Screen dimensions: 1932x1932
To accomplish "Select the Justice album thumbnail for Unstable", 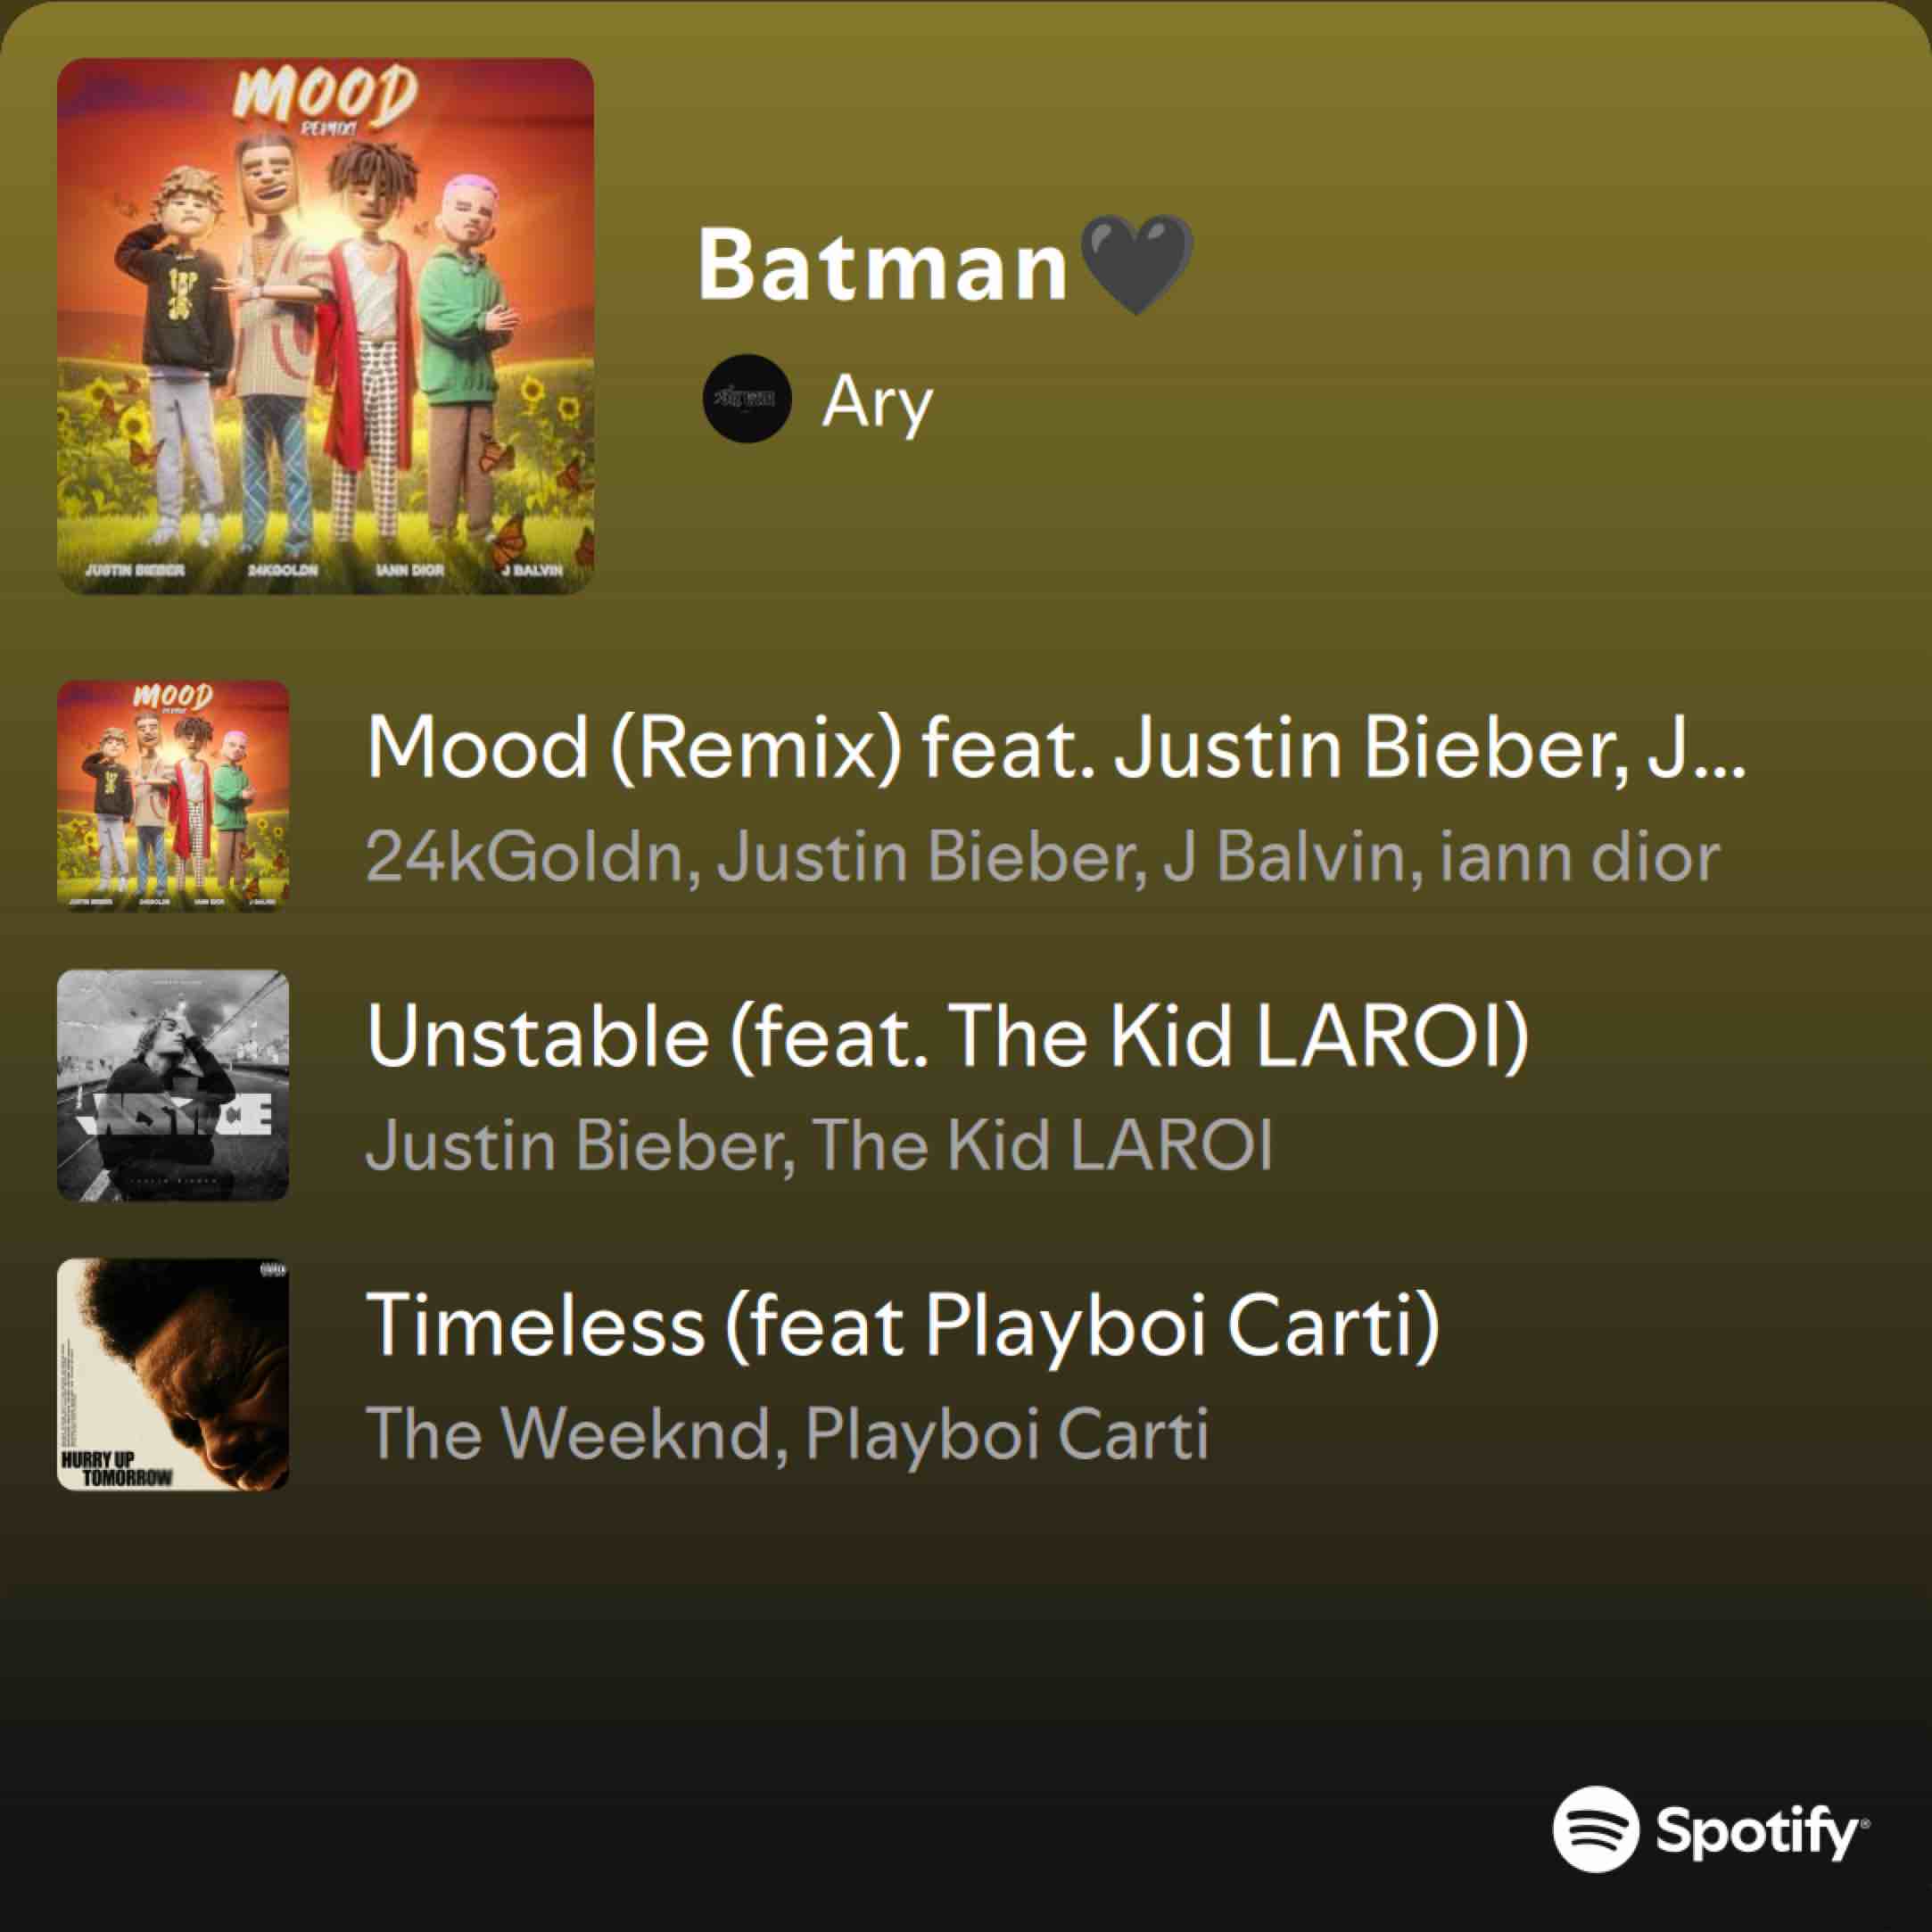I will [173, 1085].
